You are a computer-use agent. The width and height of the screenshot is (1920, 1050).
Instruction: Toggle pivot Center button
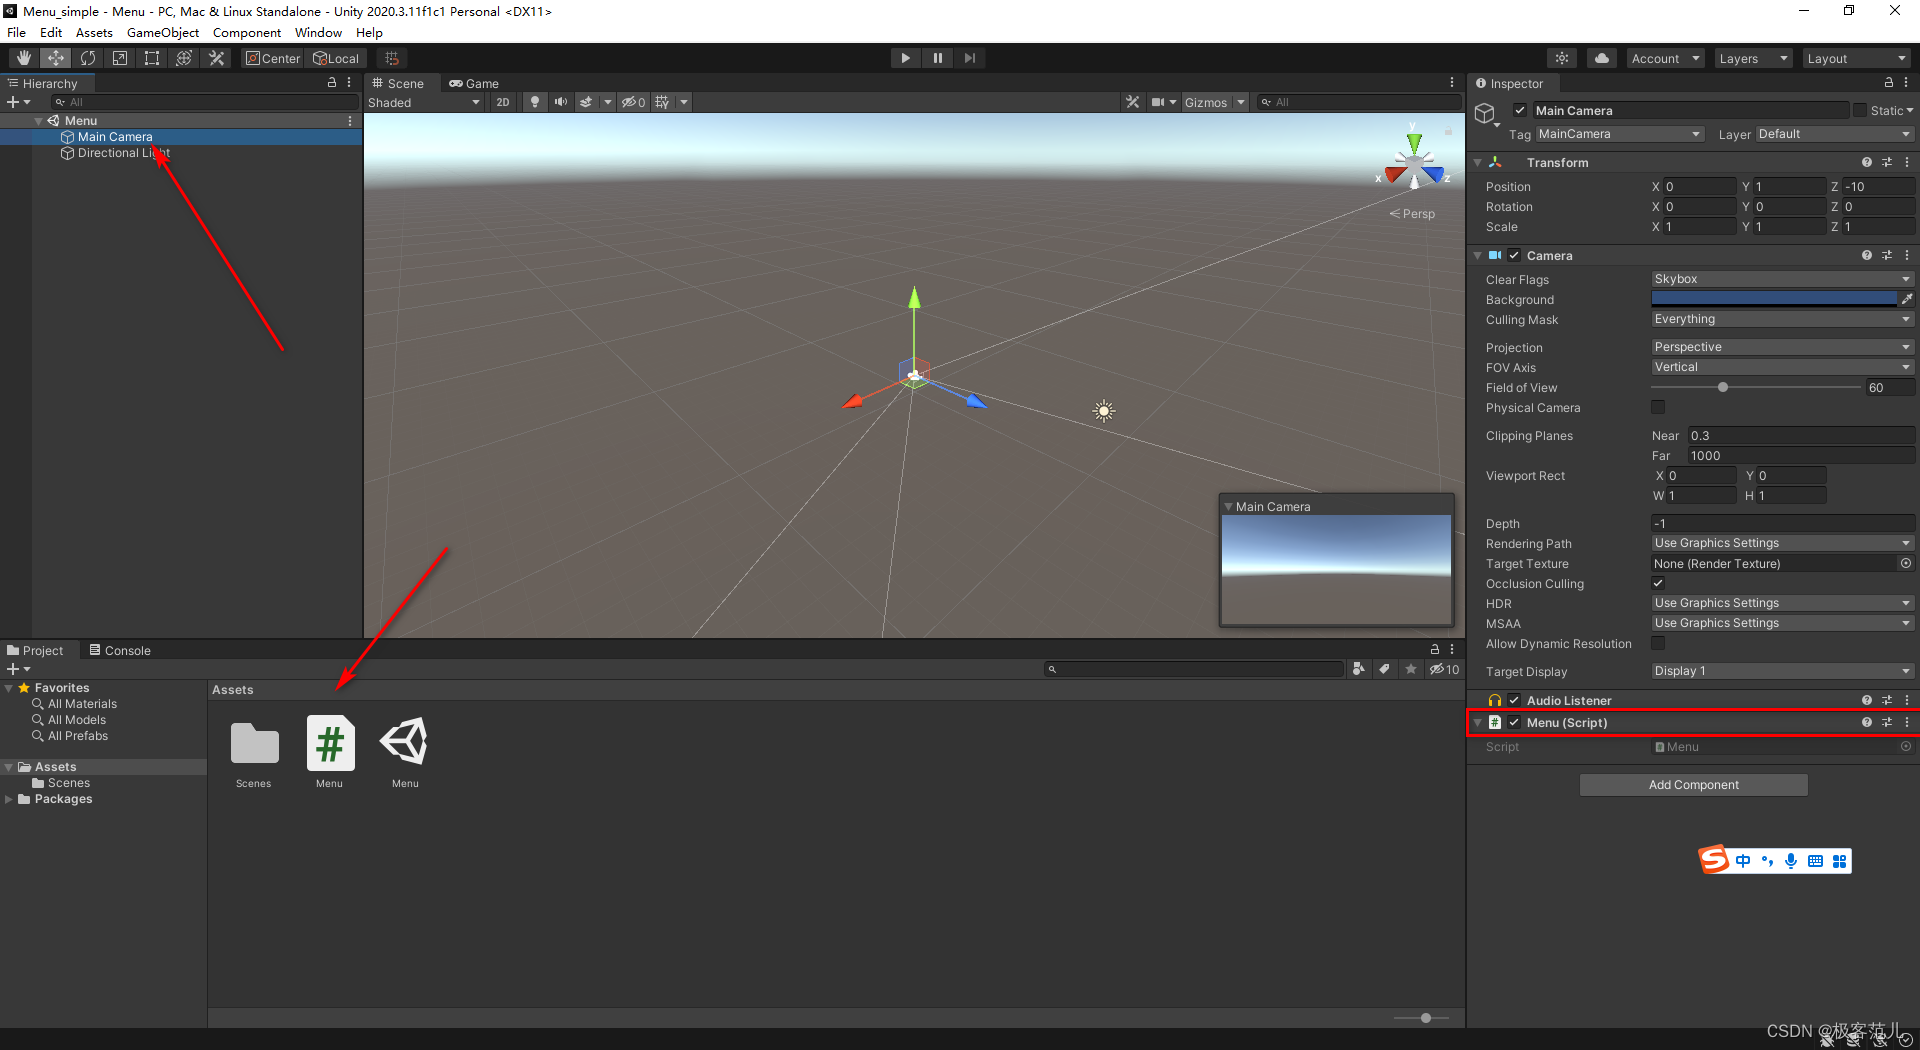[x=272, y=58]
